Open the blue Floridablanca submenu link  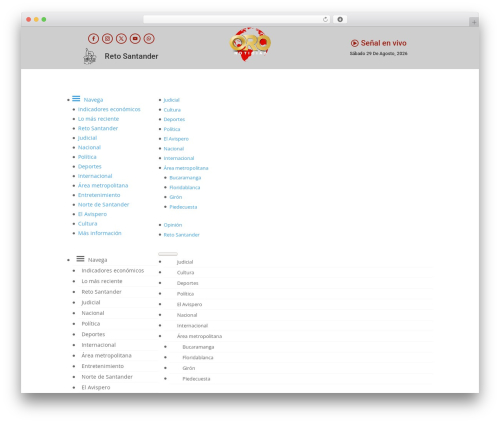click(185, 187)
